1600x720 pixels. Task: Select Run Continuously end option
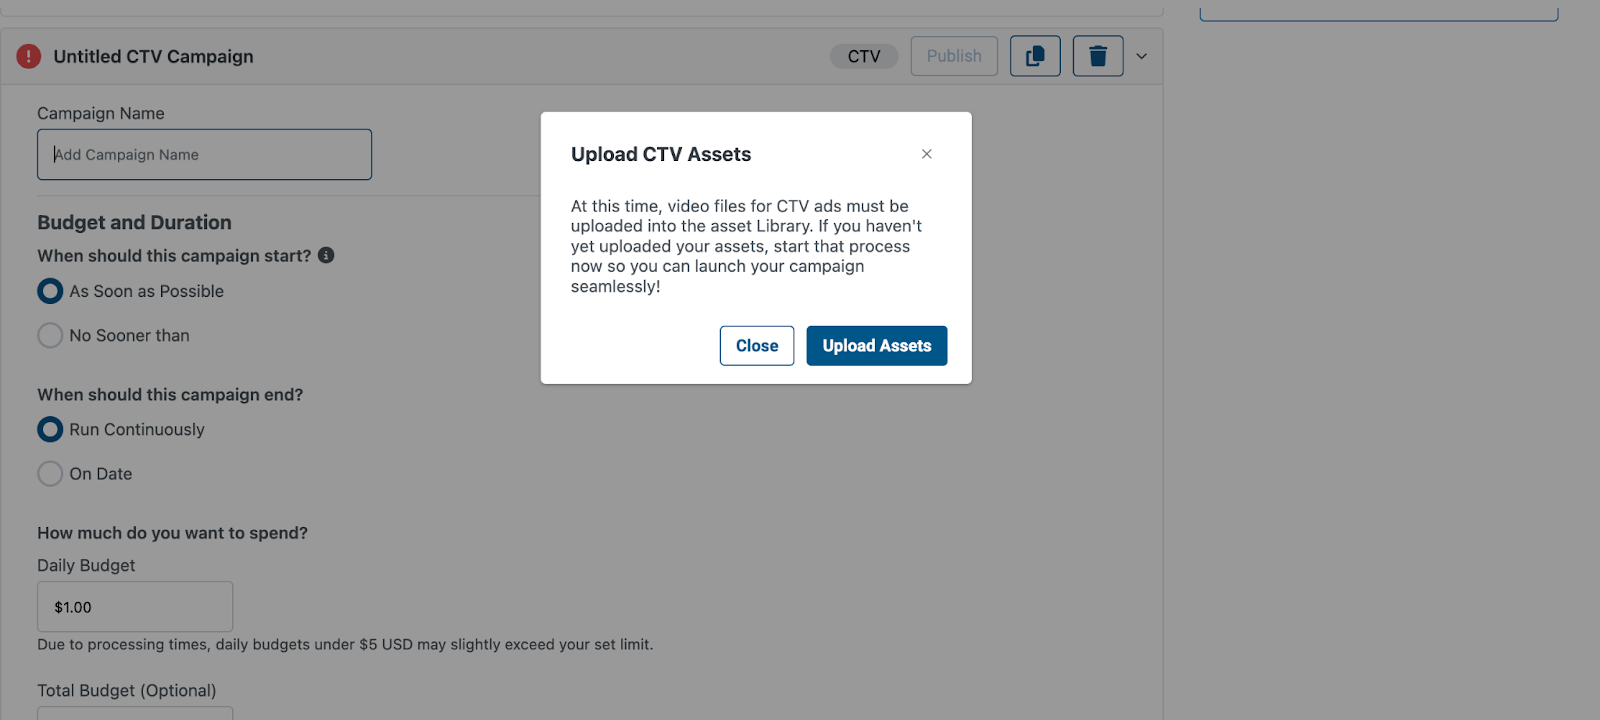coord(50,429)
